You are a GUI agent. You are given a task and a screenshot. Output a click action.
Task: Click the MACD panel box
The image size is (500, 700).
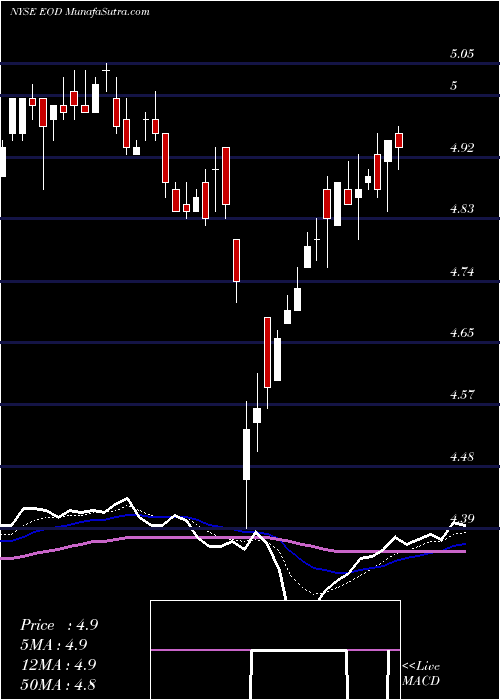275,650
